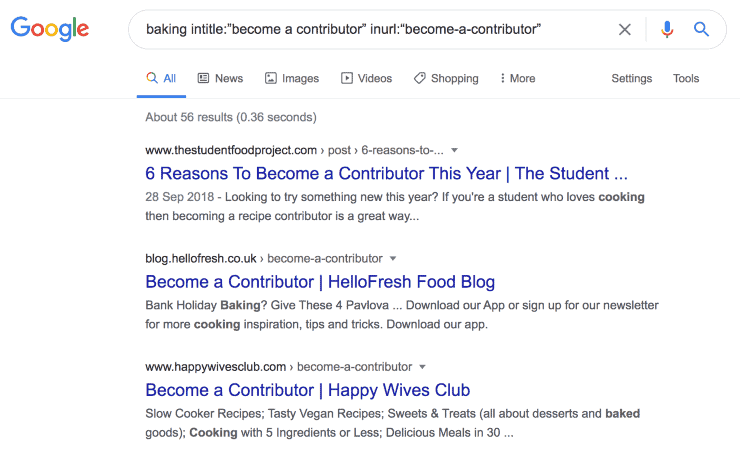Open the News results tab
This screenshot has height=454, width=740.
pos(220,78)
